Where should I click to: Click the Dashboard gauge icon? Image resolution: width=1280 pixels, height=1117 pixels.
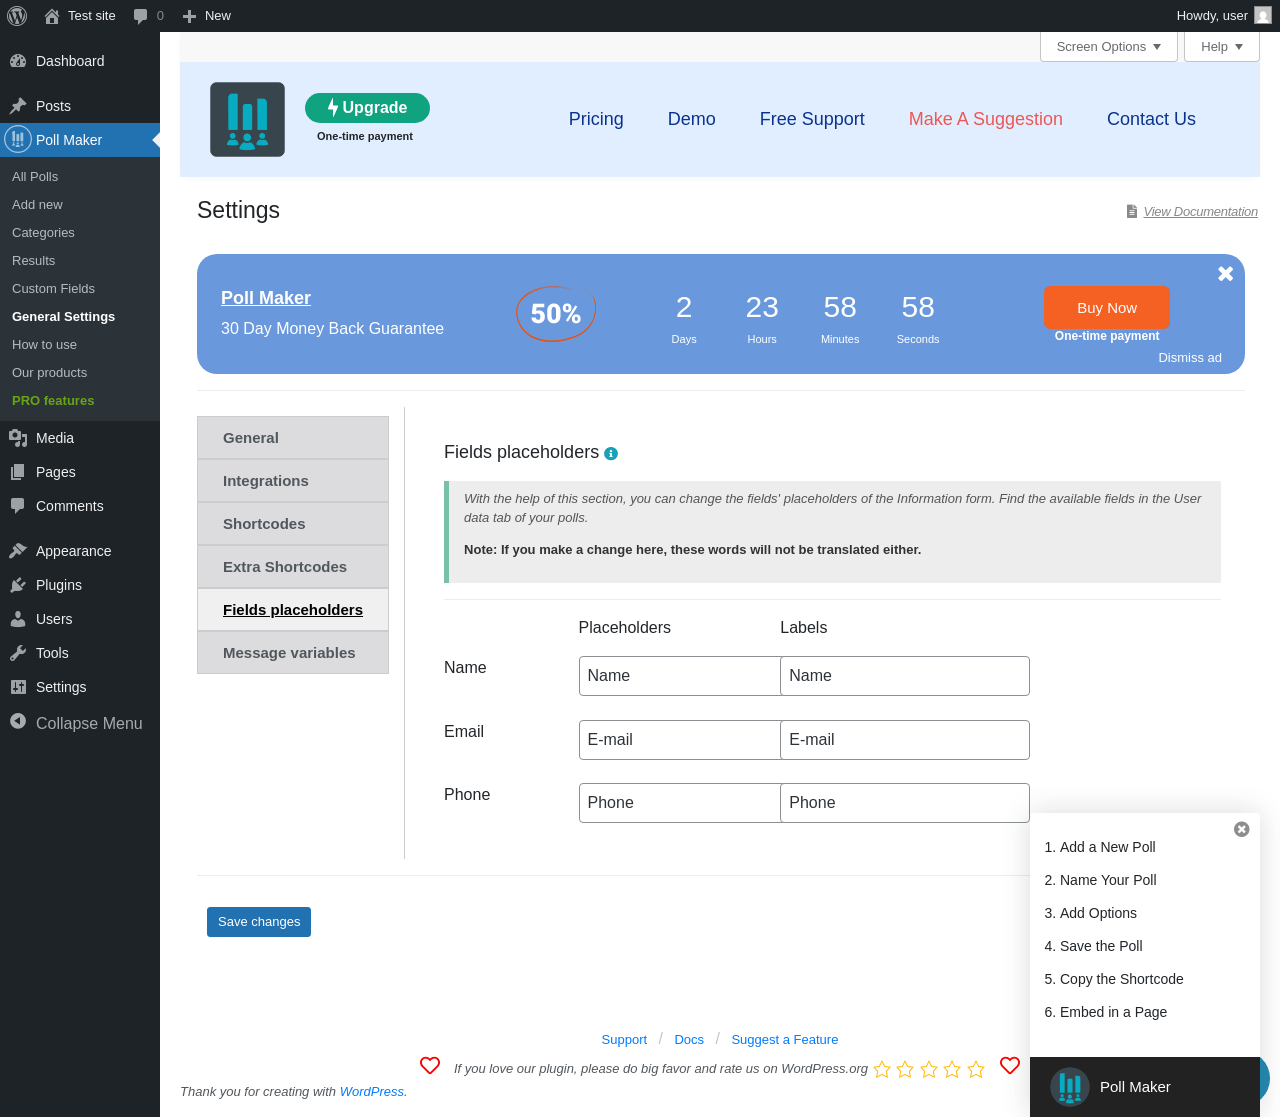tap(18, 61)
